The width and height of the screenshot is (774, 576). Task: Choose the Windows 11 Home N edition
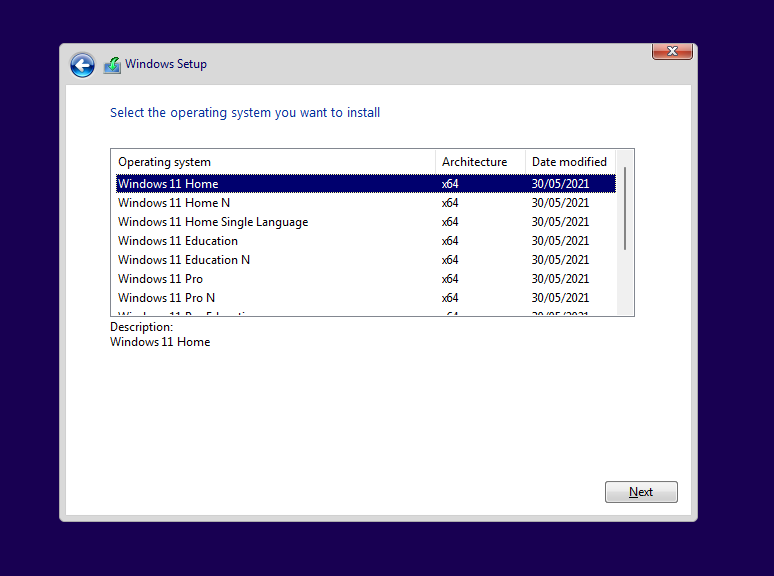coord(174,203)
